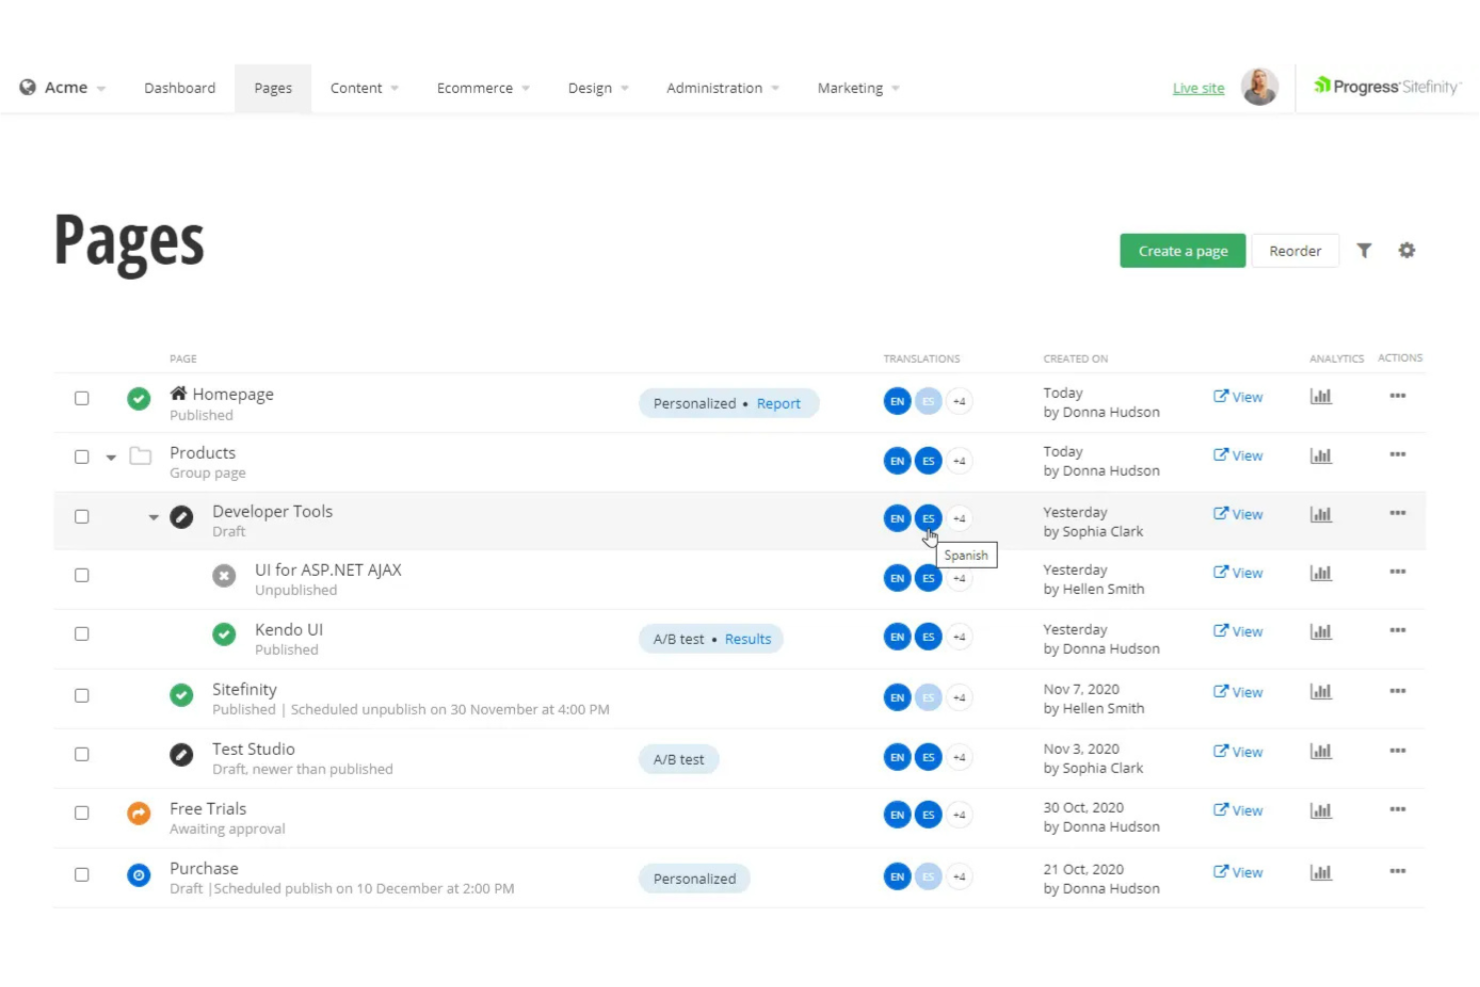Open the filter funnel icon
Image resolution: width=1480 pixels, height=987 pixels.
[1364, 251]
